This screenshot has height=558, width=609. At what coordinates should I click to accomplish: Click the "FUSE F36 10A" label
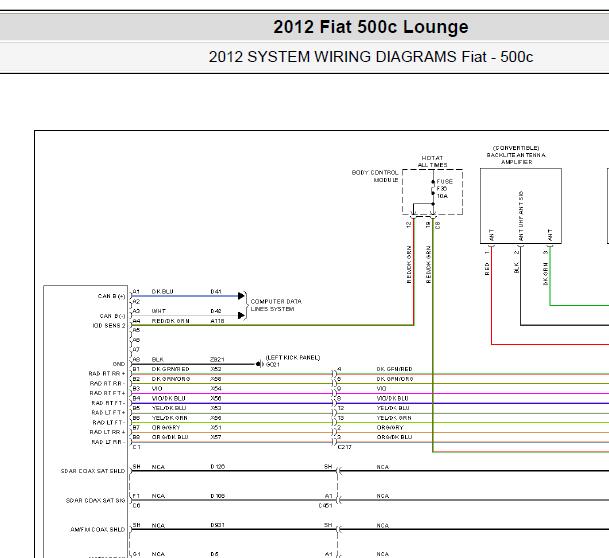[x=444, y=189]
